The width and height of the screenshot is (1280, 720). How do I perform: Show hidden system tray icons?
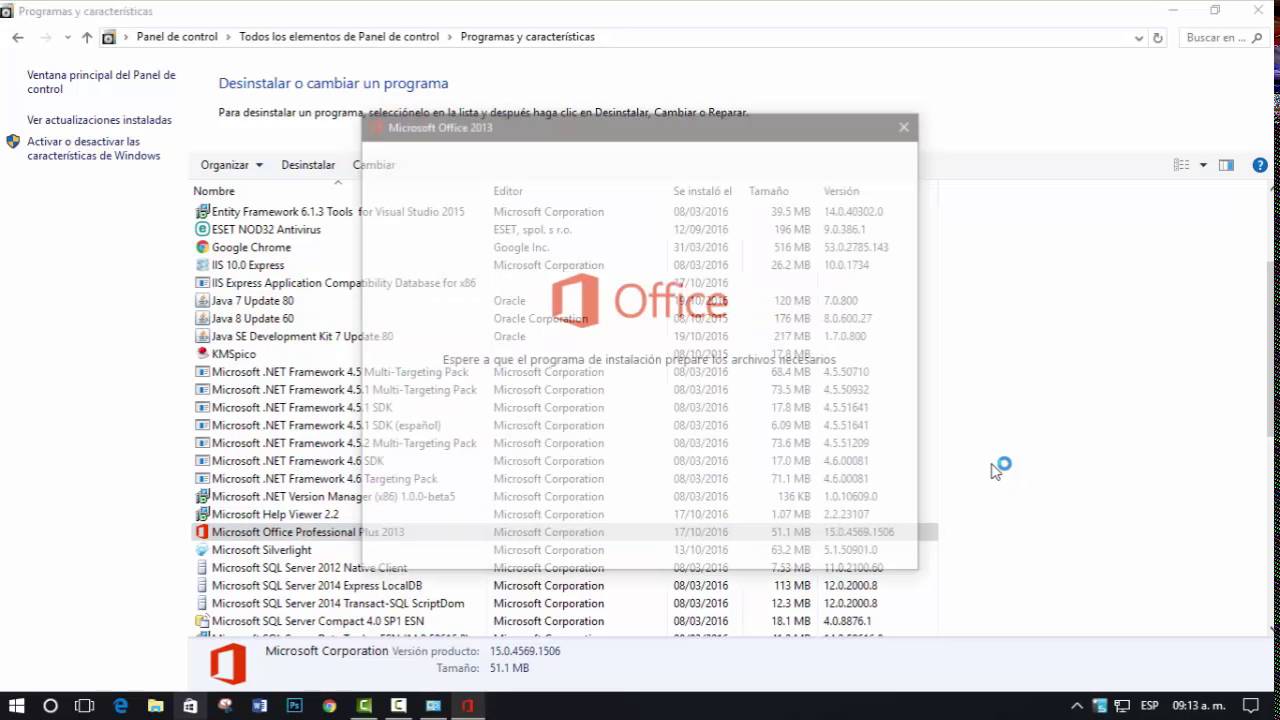coord(1077,706)
